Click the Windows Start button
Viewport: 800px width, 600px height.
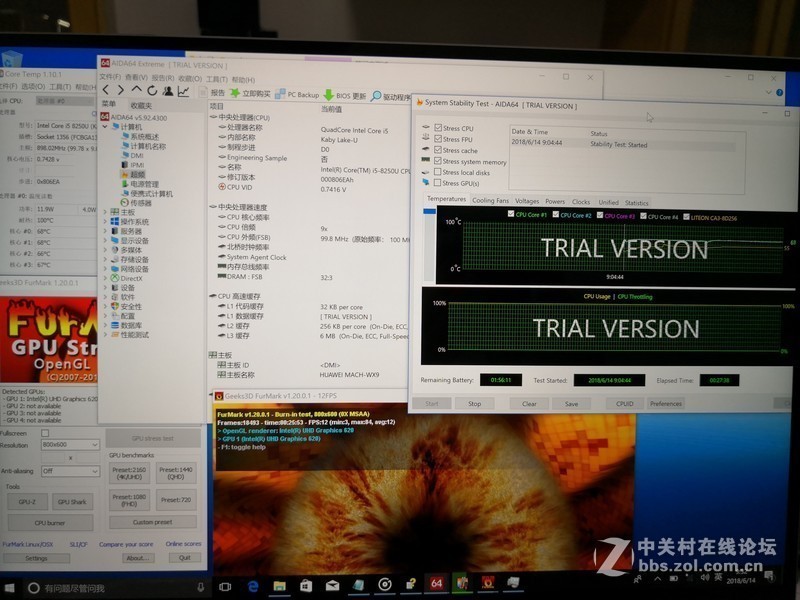coord(9,588)
